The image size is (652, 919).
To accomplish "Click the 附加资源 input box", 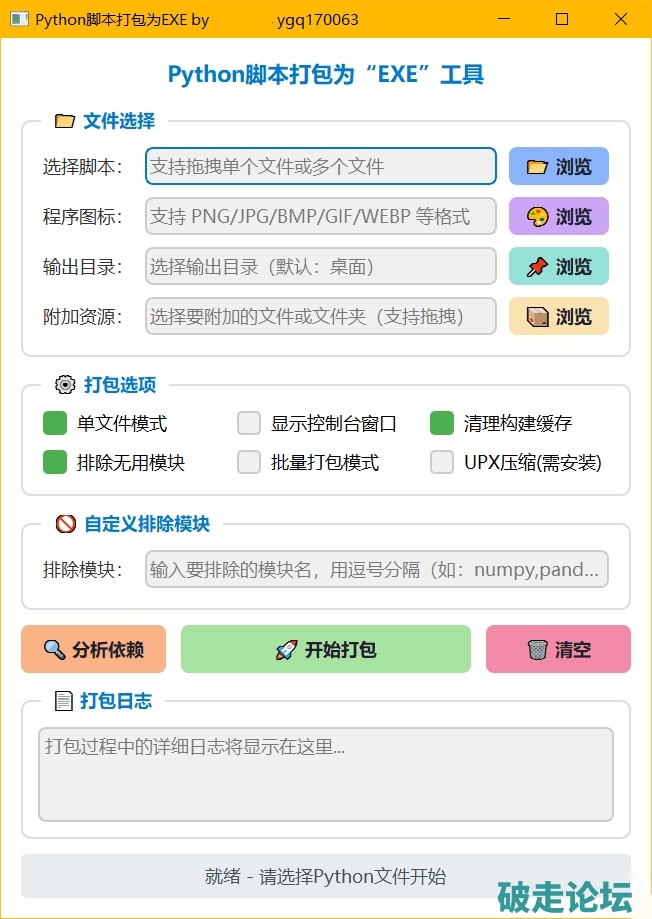I will [320, 317].
